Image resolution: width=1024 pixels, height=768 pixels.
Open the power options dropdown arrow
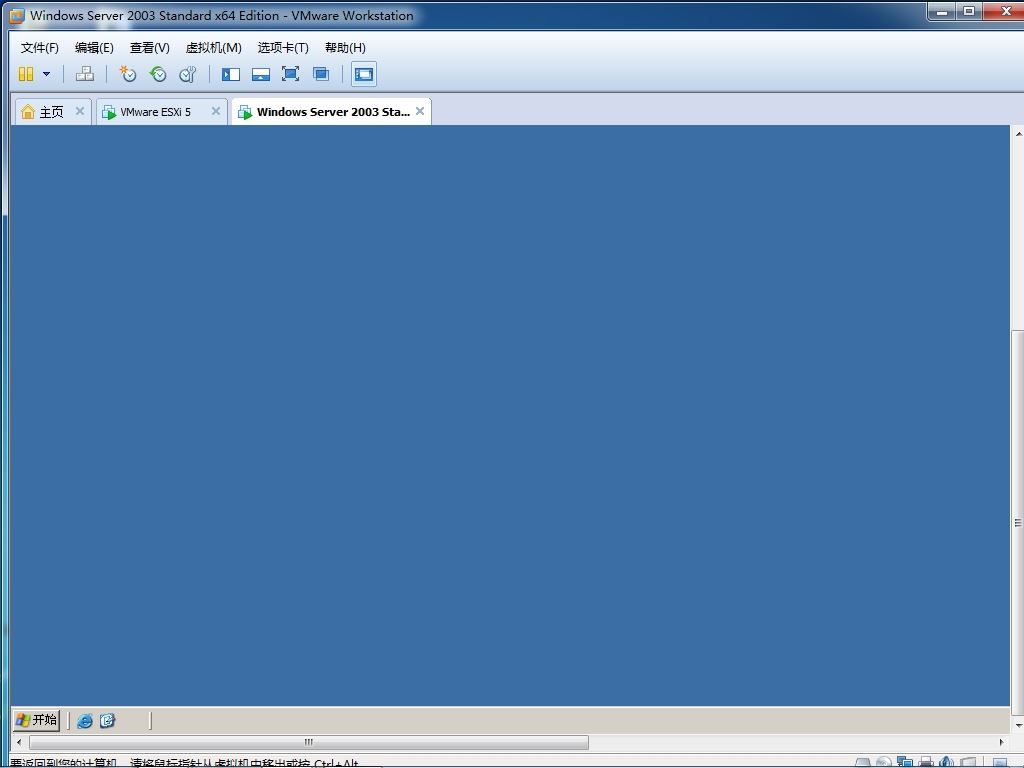46,74
